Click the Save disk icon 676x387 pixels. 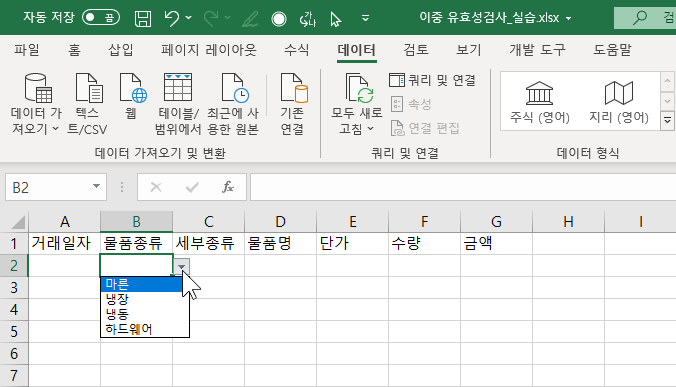(143, 18)
